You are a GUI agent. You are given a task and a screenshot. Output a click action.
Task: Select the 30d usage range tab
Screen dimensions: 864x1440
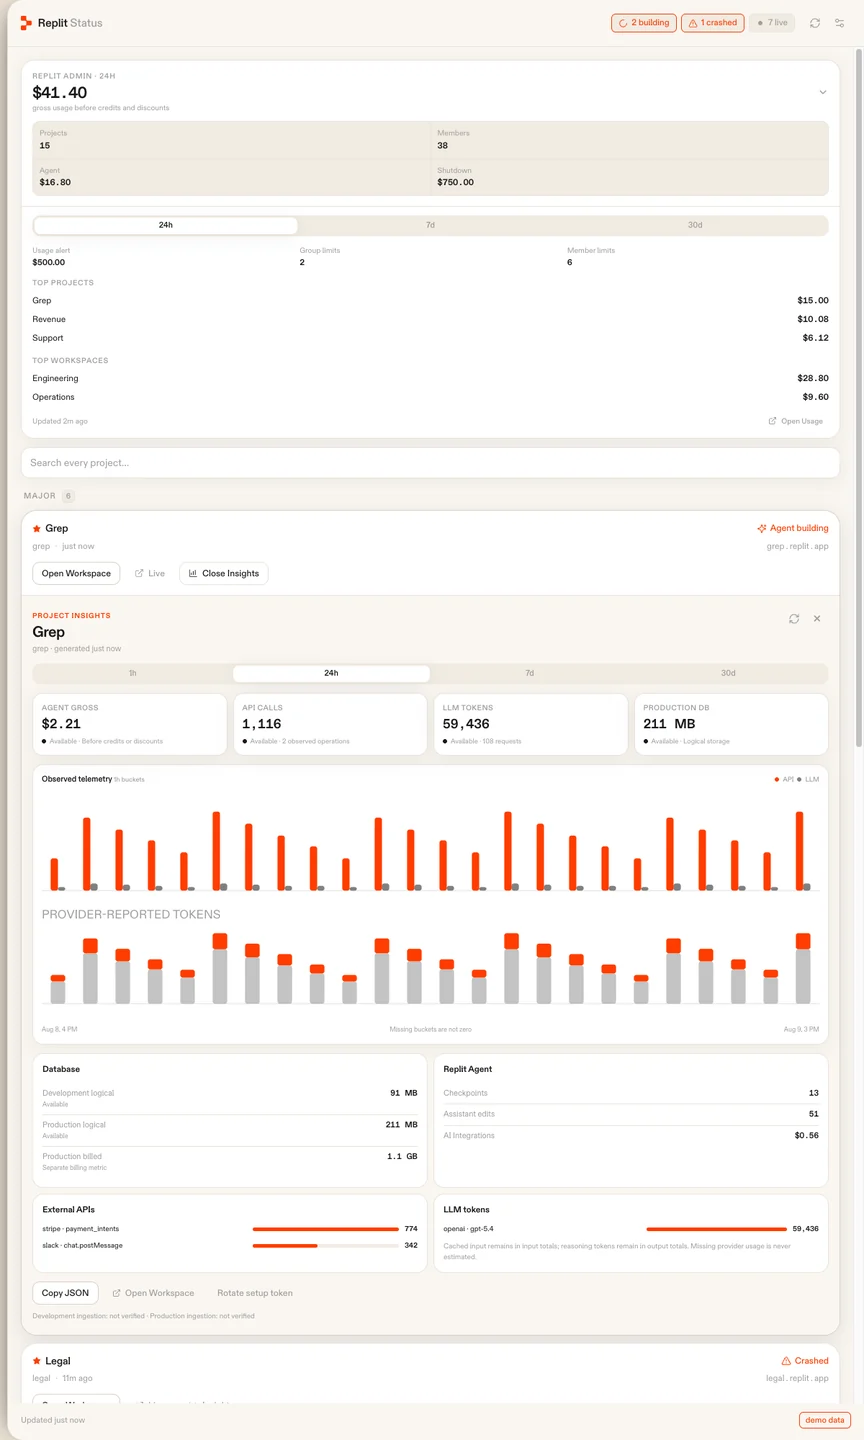tap(695, 225)
